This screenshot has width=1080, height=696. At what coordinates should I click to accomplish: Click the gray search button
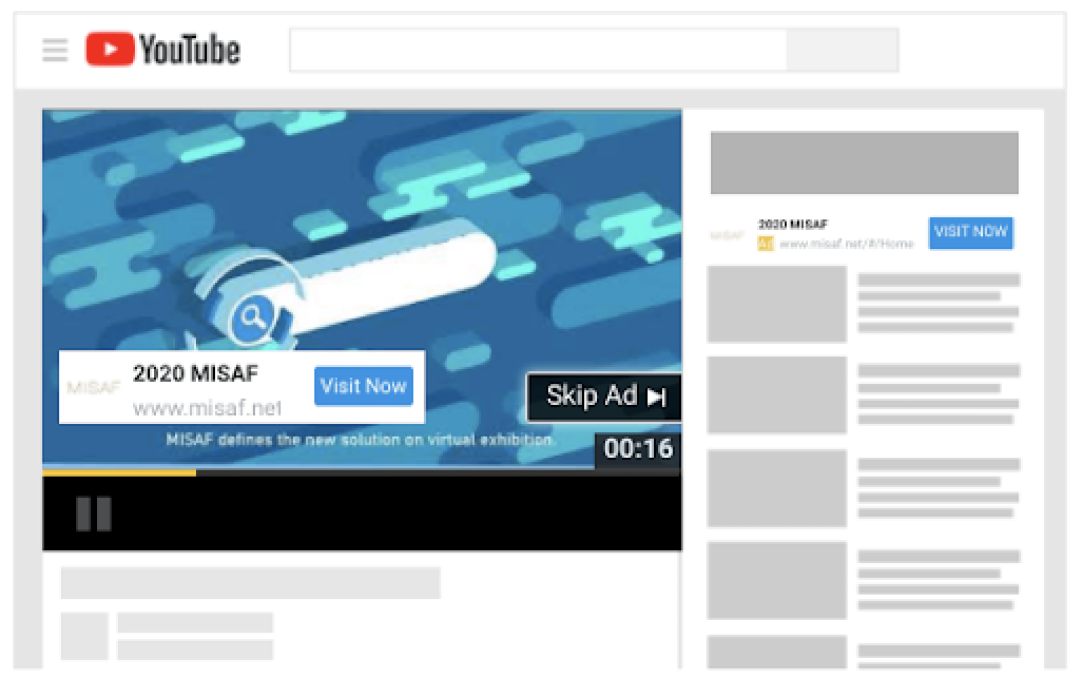[842, 50]
